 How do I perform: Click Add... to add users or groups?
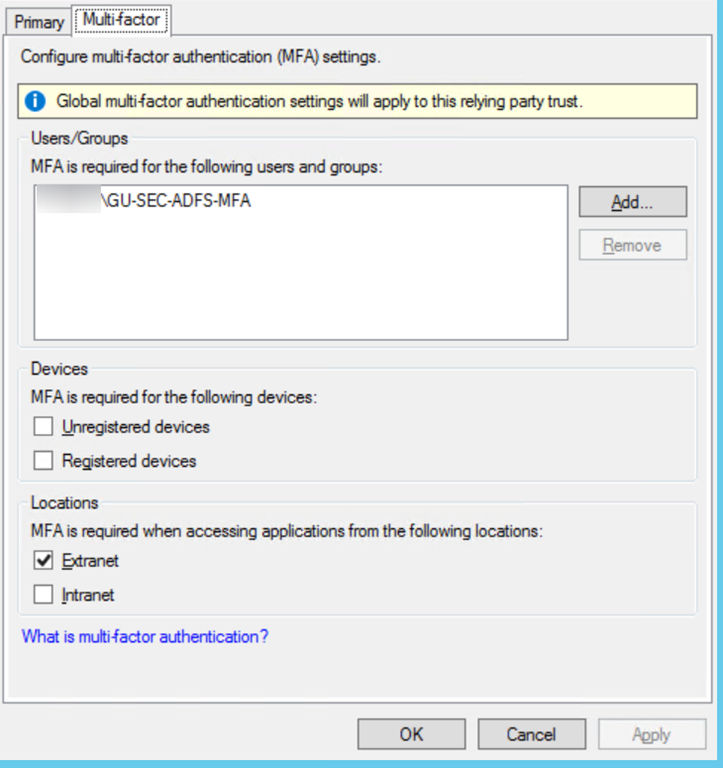click(x=632, y=202)
